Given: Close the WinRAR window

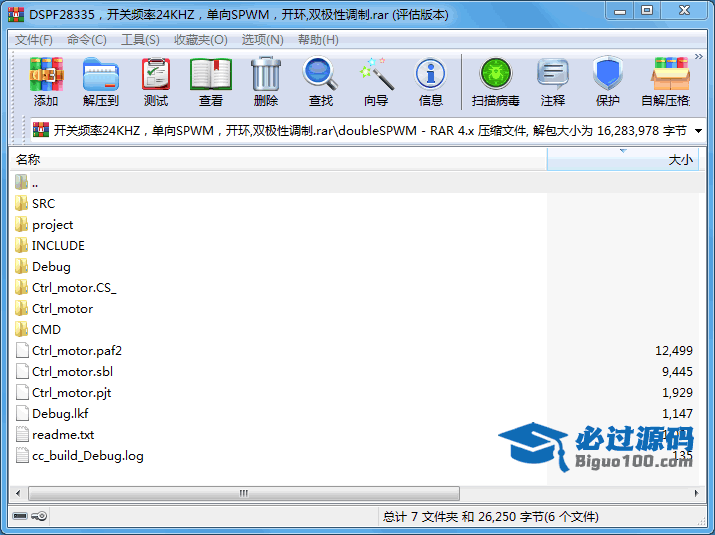Looking at the screenshot, I should pyautogui.click(x=684, y=11).
